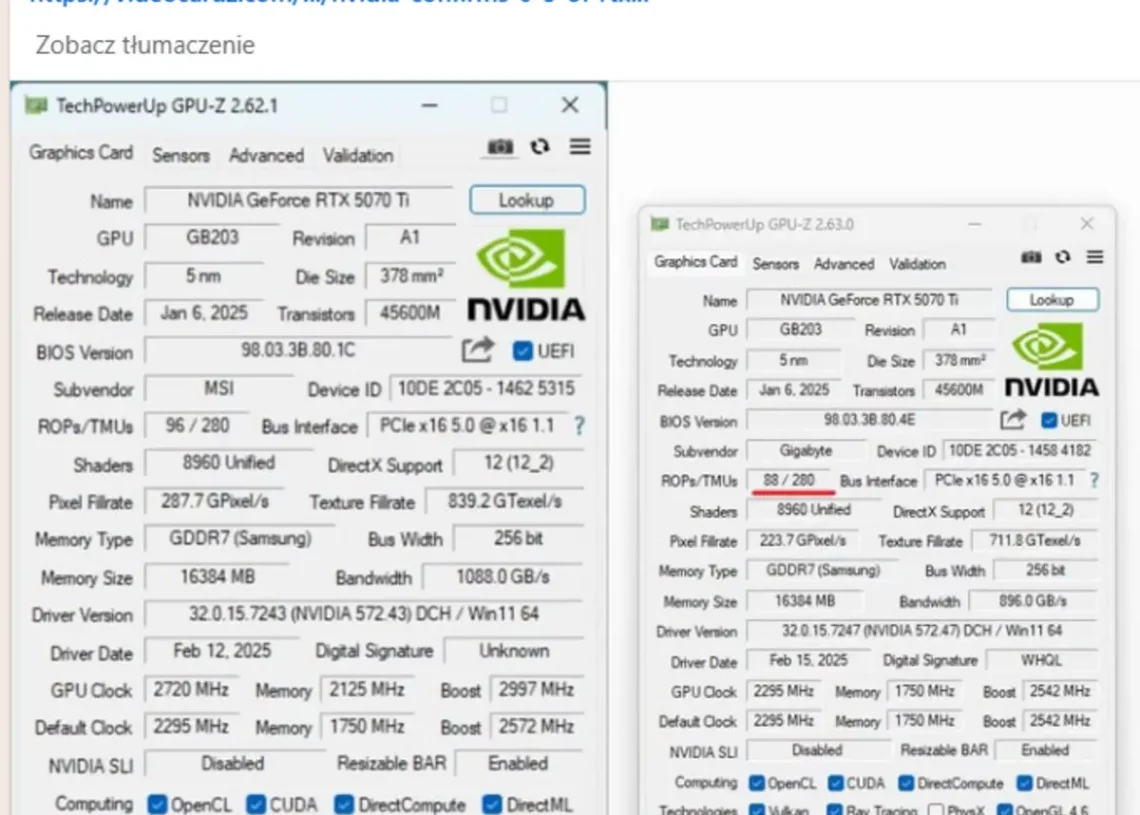Click the BIOS share icon in GPU-Z 2.63.0

(1013, 419)
